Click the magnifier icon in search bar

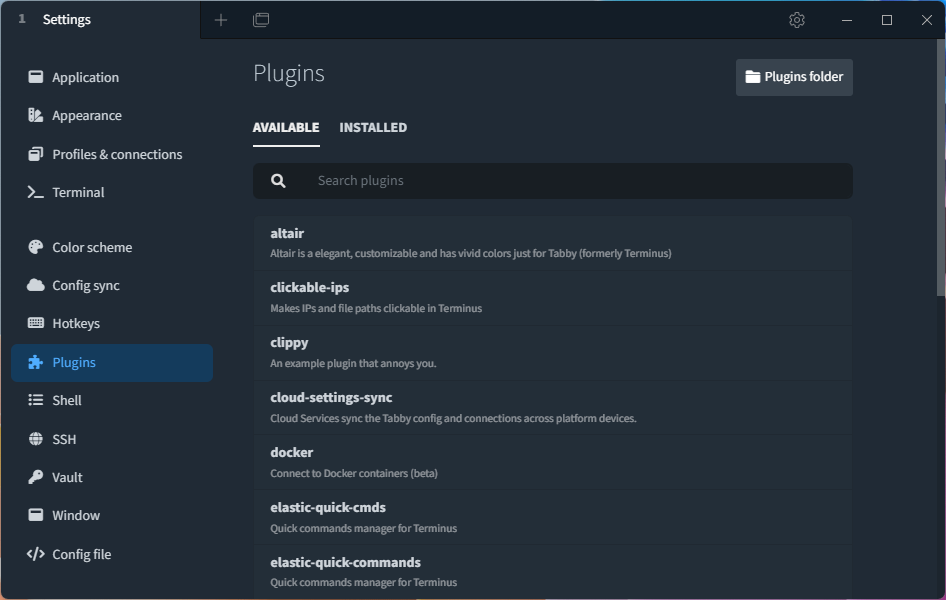[x=278, y=180]
